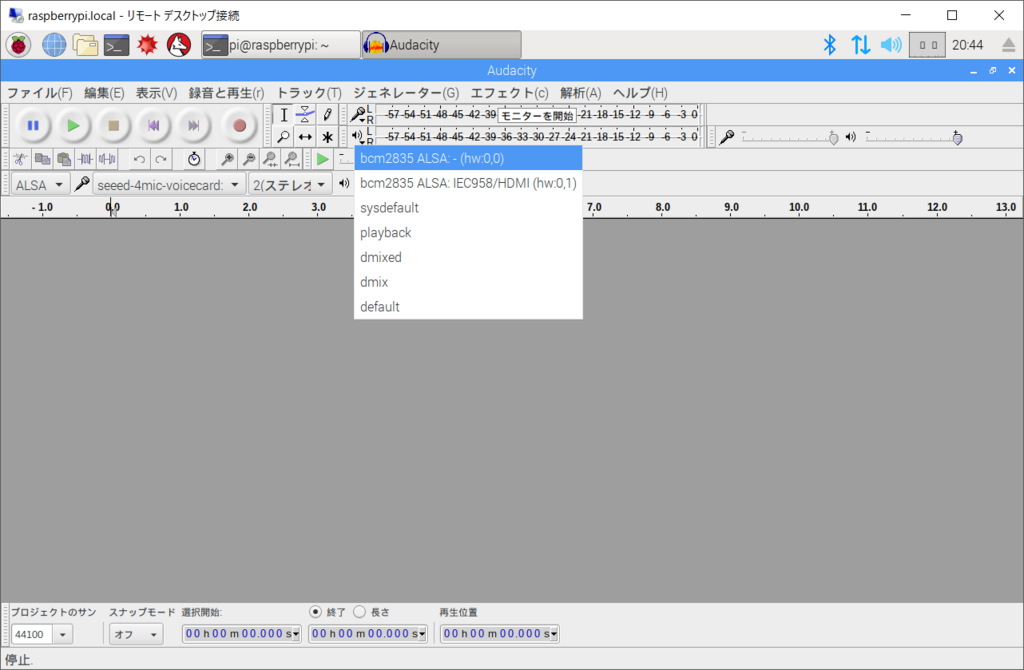The width and height of the screenshot is (1024, 670).
Task: Click the Copy icon in edit toolbar
Action: (42, 159)
